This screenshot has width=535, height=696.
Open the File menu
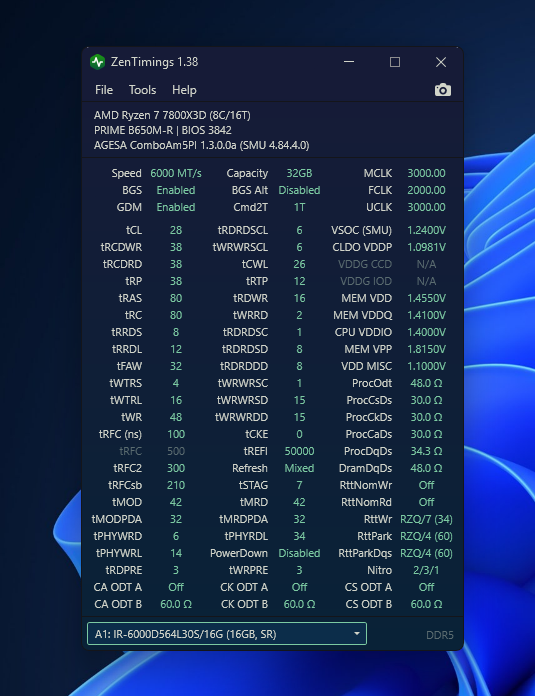[x=104, y=90]
